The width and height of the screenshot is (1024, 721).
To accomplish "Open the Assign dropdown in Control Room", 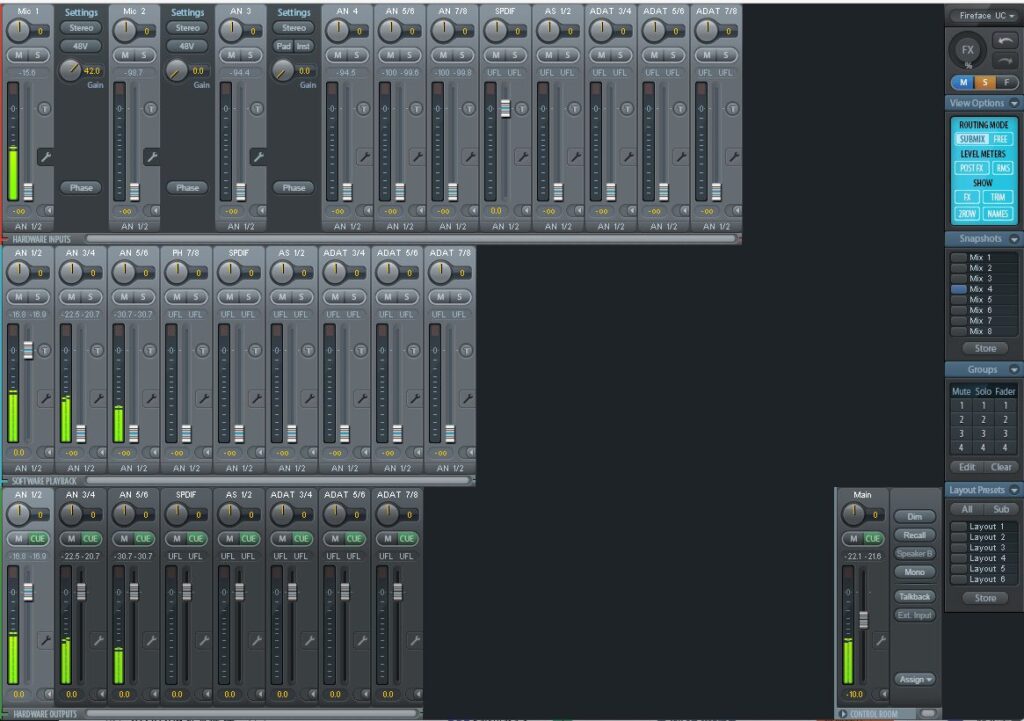I will [915, 679].
